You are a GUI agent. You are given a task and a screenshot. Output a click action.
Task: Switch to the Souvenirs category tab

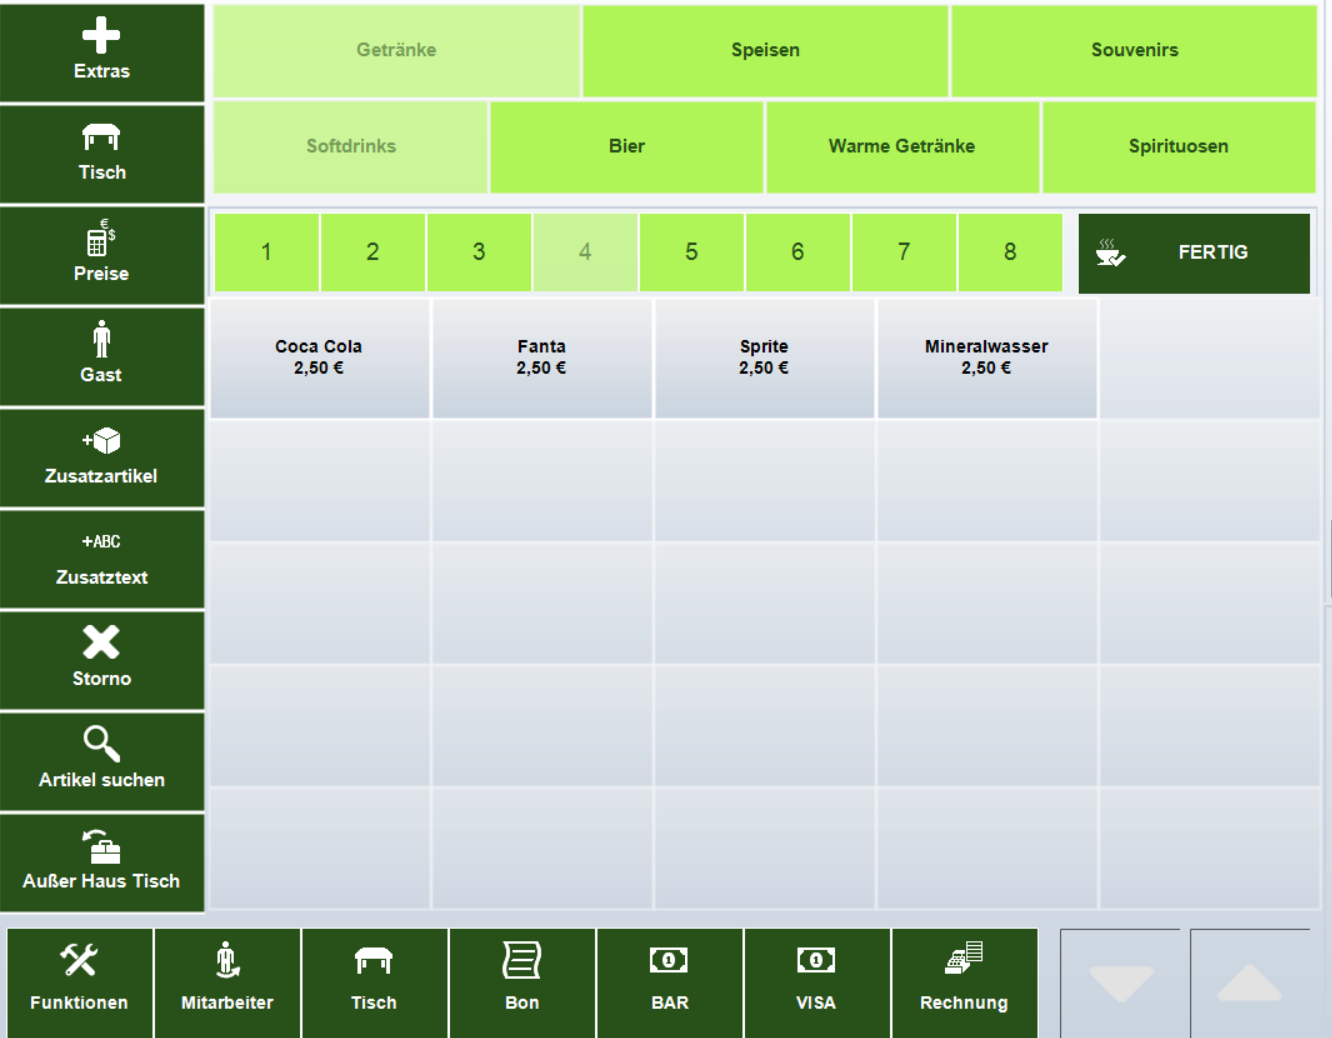[x=1134, y=50]
